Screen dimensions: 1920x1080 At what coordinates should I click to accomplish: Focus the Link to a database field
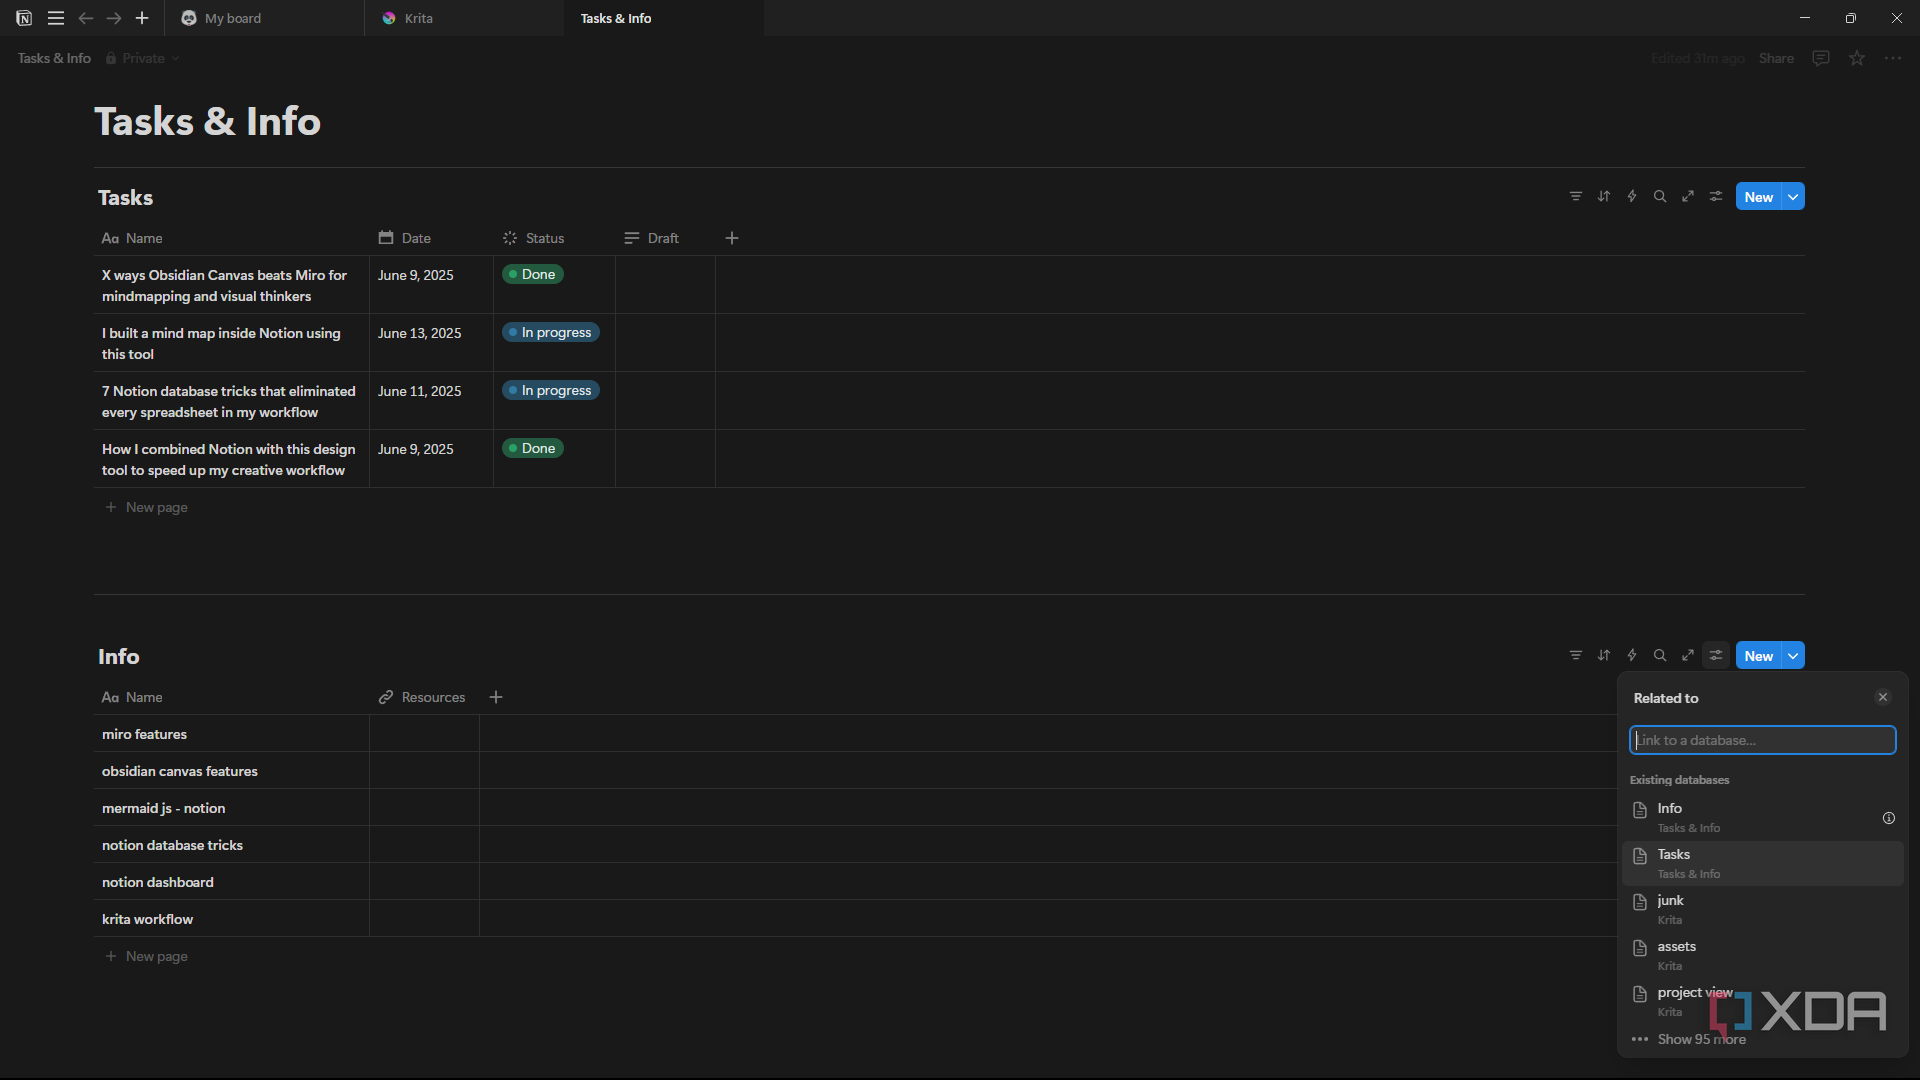[x=1762, y=740]
